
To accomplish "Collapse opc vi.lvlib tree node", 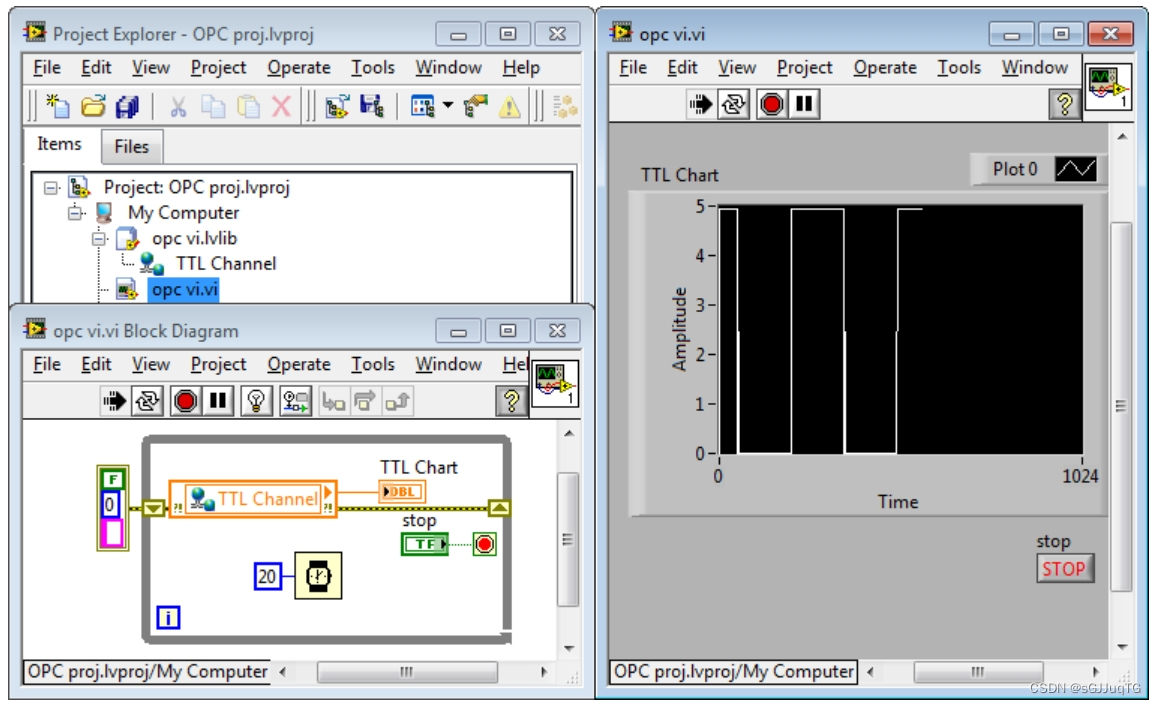I will pyautogui.click(x=99, y=239).
